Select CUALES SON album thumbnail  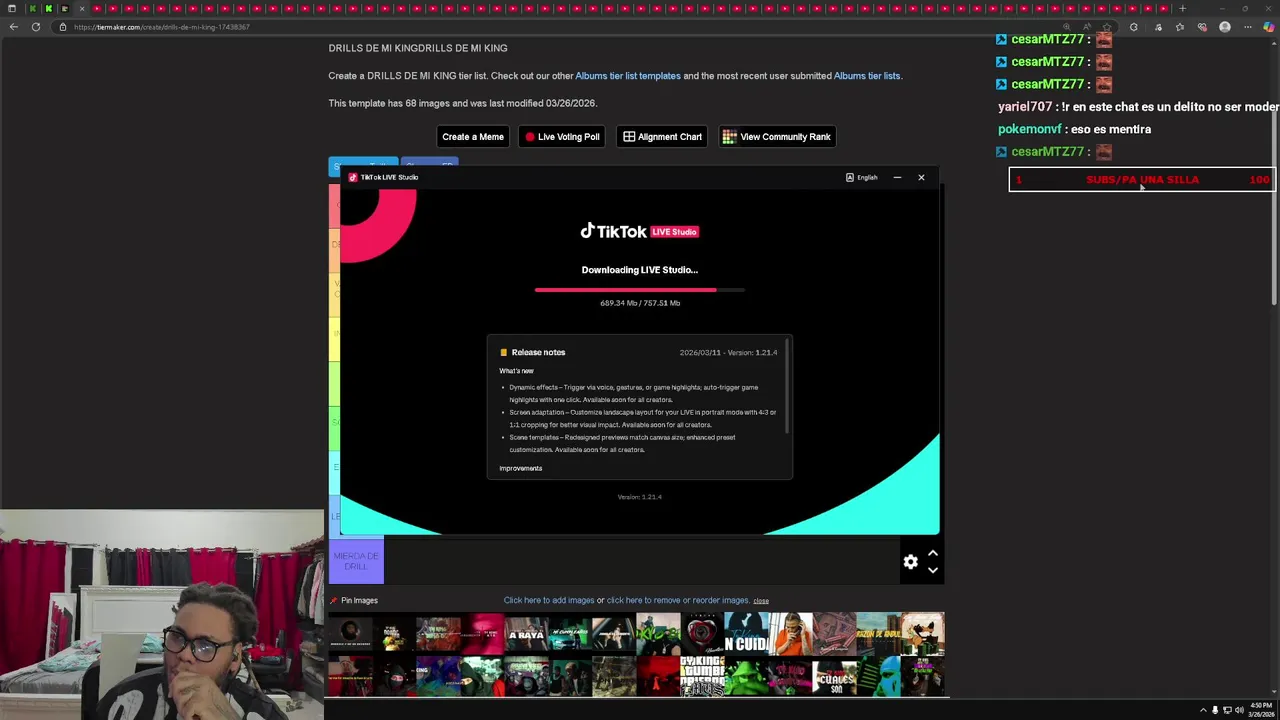(834, 676)
